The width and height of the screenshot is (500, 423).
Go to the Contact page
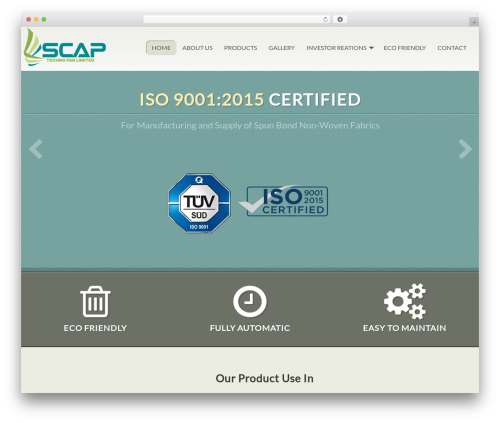(x=452, y=48)
